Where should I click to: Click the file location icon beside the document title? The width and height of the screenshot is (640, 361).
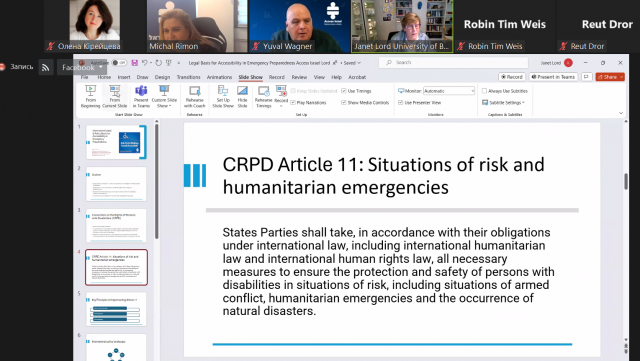click(335, 63)
